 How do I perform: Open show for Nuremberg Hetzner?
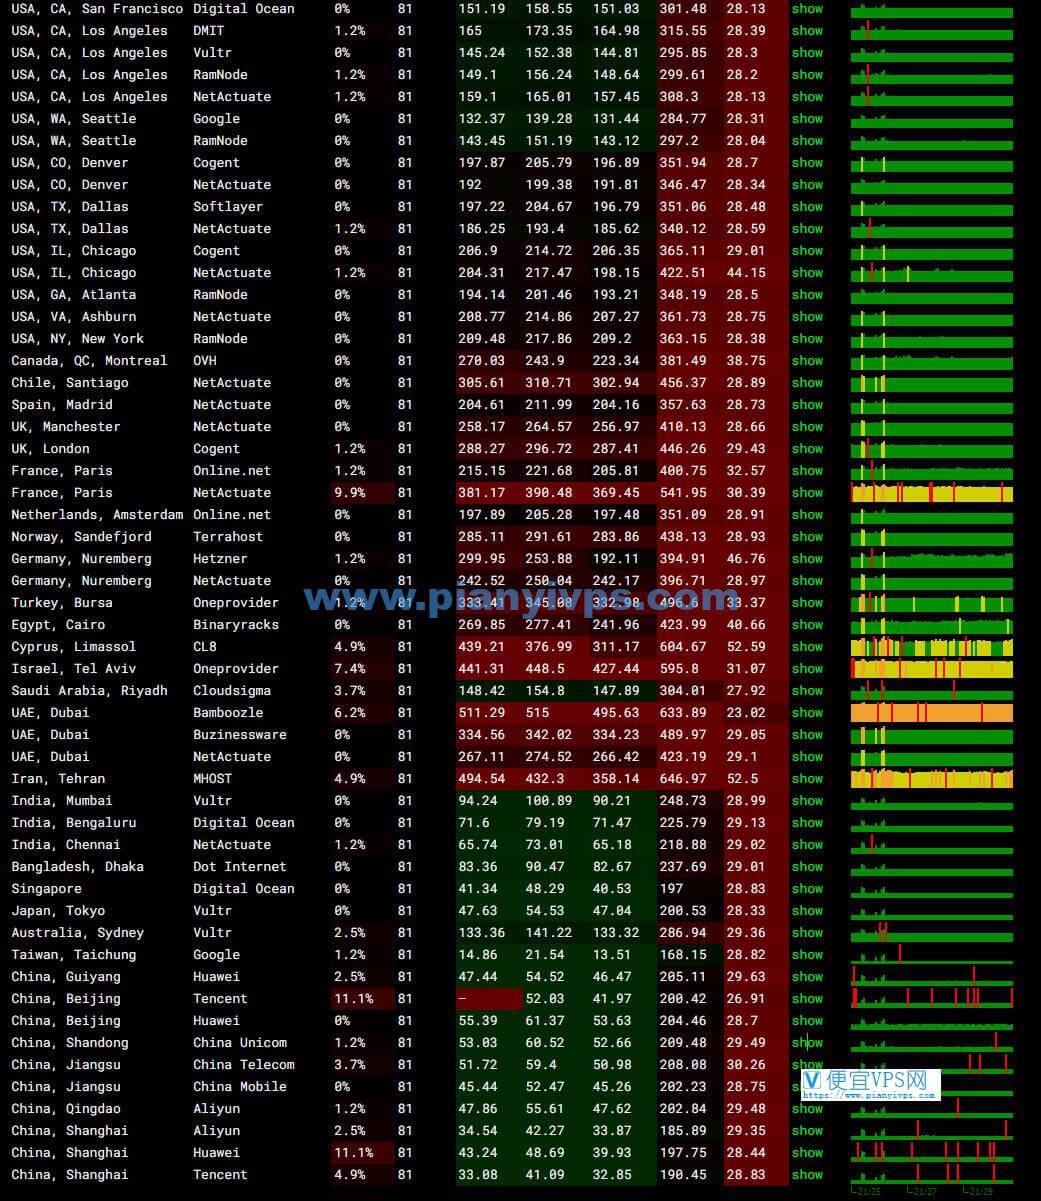(807, 559)
